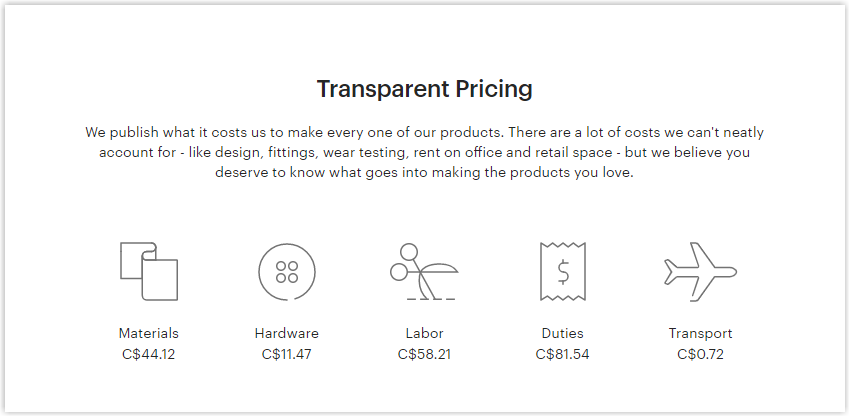The width and height of the screenshot is (850, 417).
Task: Select the Hardware button icon
Action: click(287, 272)
